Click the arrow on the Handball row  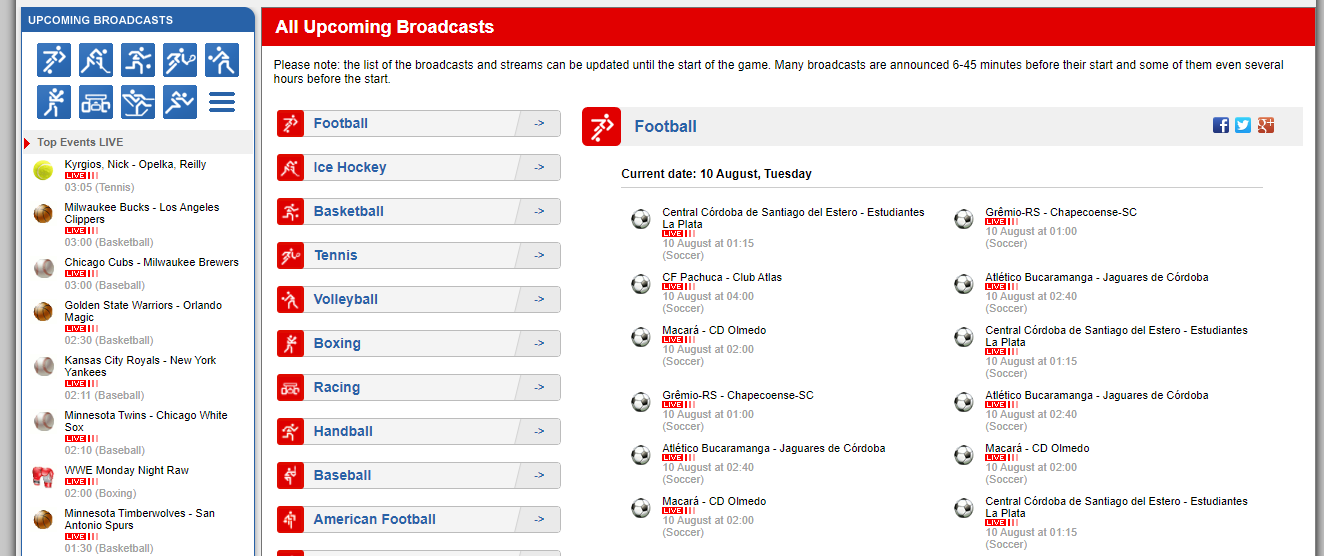pos(539,431)
